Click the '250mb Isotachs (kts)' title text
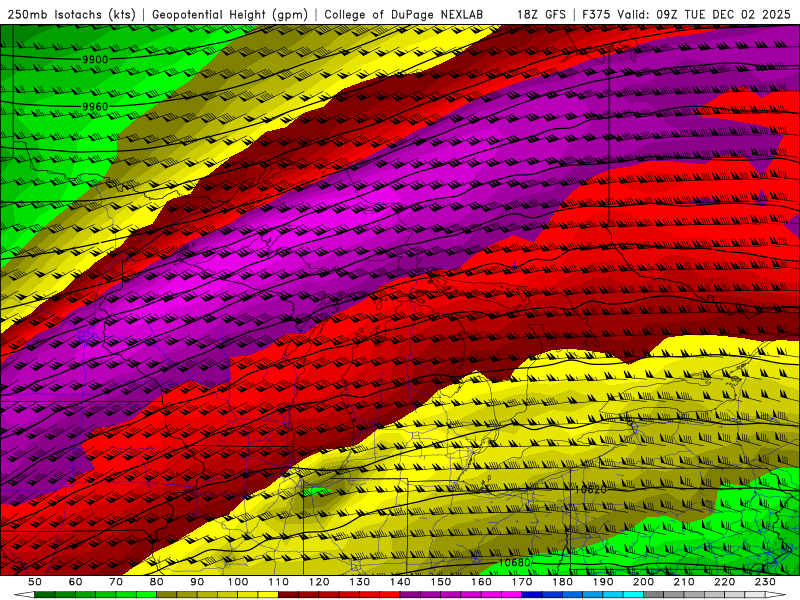The height and width of the screenshot is (600, 800). pos(72,15)
